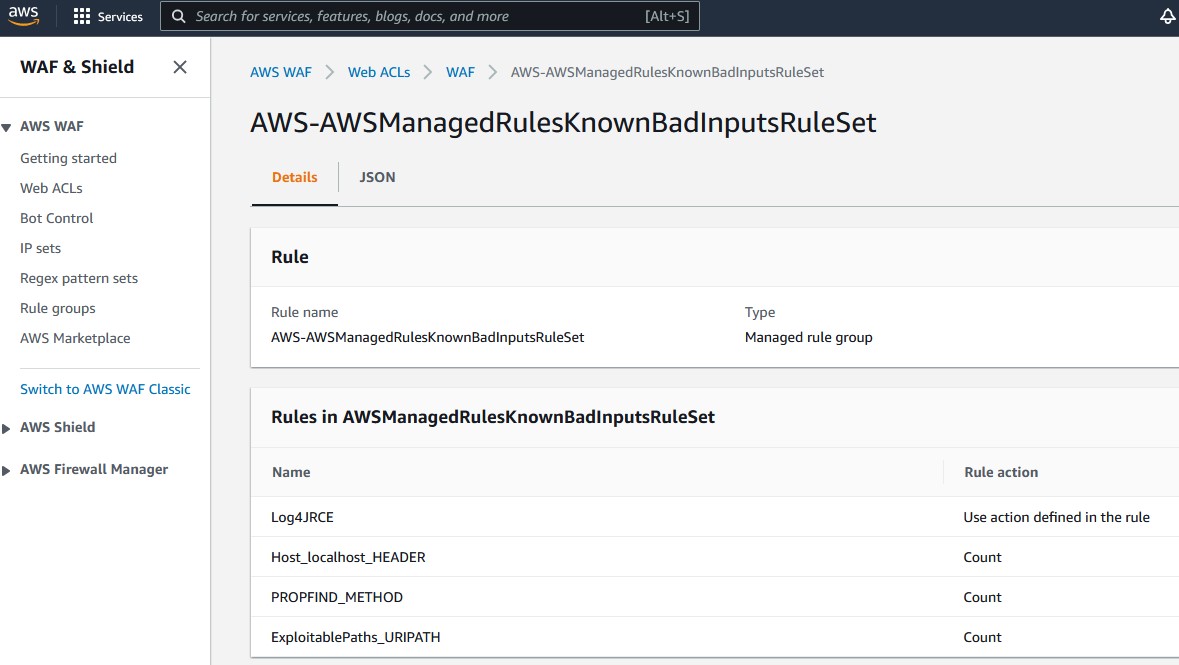This screenshot has width=1179, height=665.
Task: Switch to AWS WAF Classic
Action: (x=105, y=389)
